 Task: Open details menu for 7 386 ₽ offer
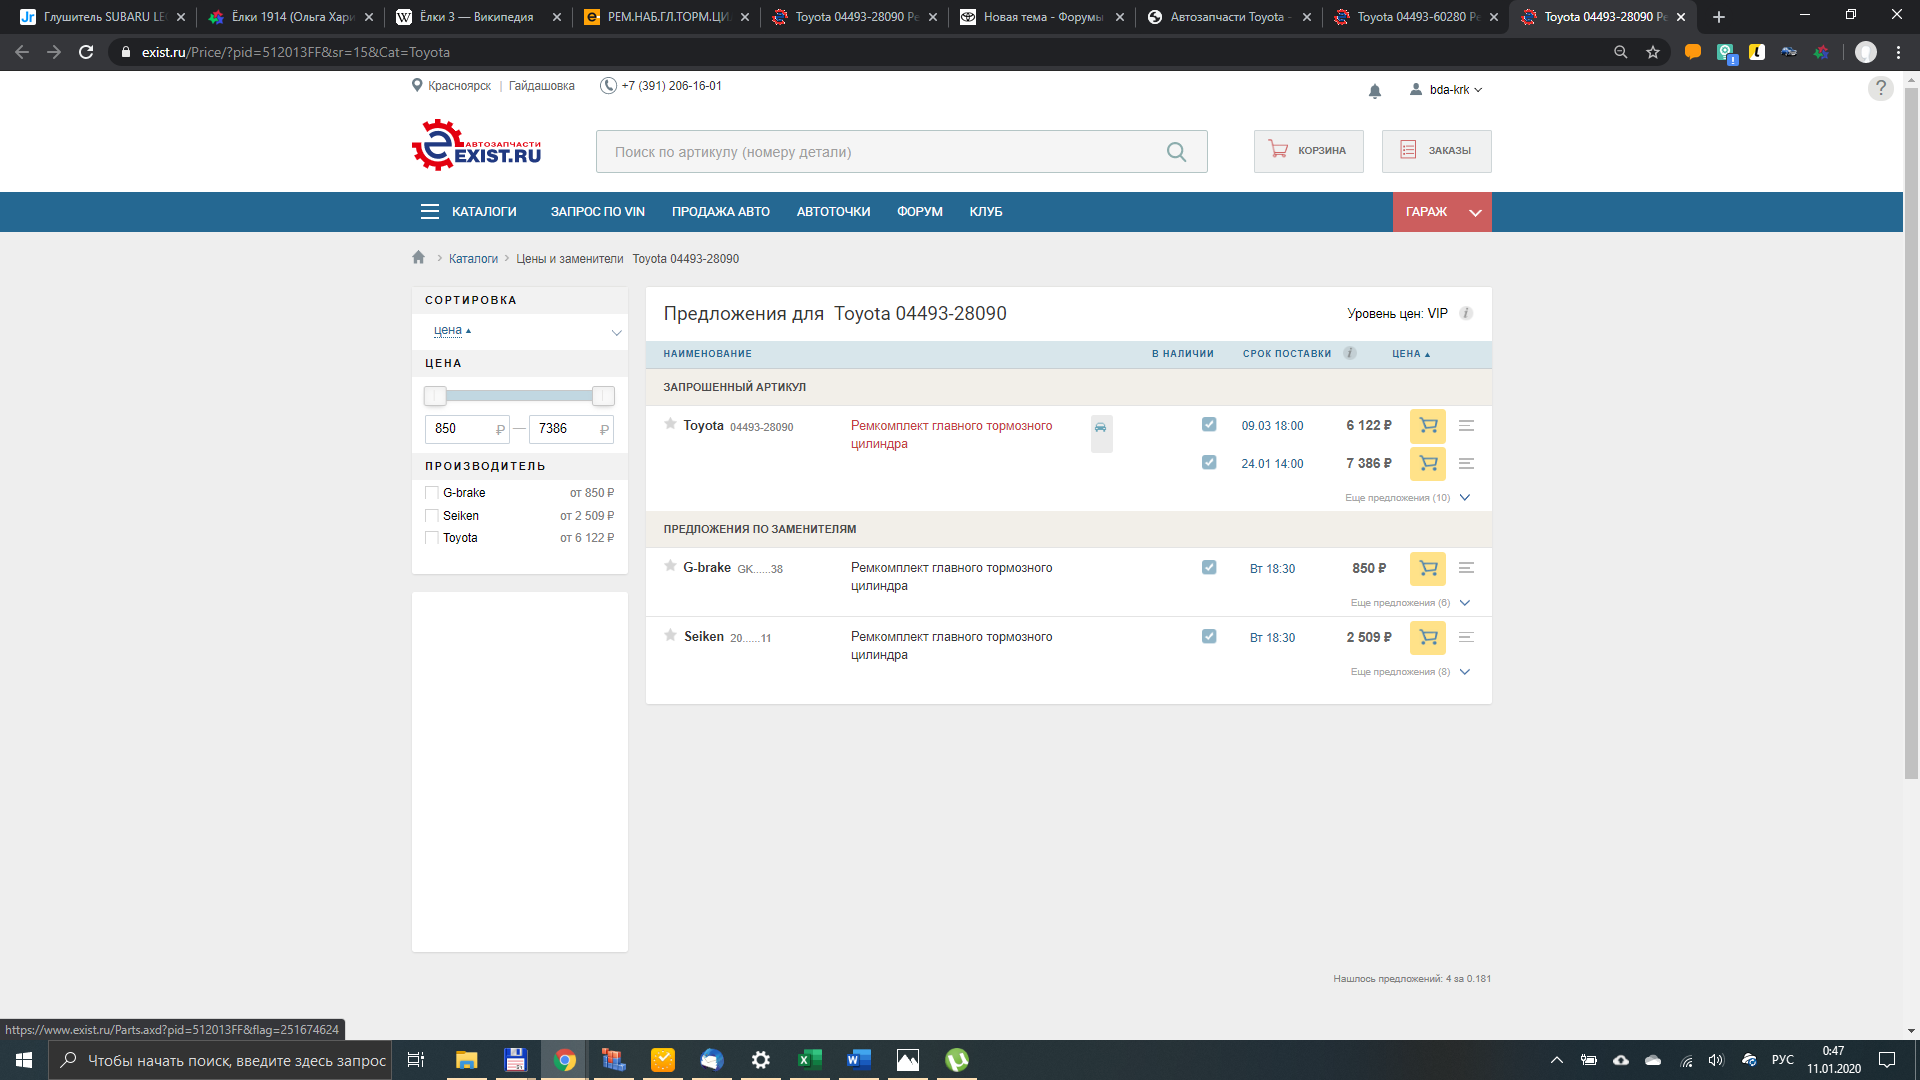(1466, 464)
